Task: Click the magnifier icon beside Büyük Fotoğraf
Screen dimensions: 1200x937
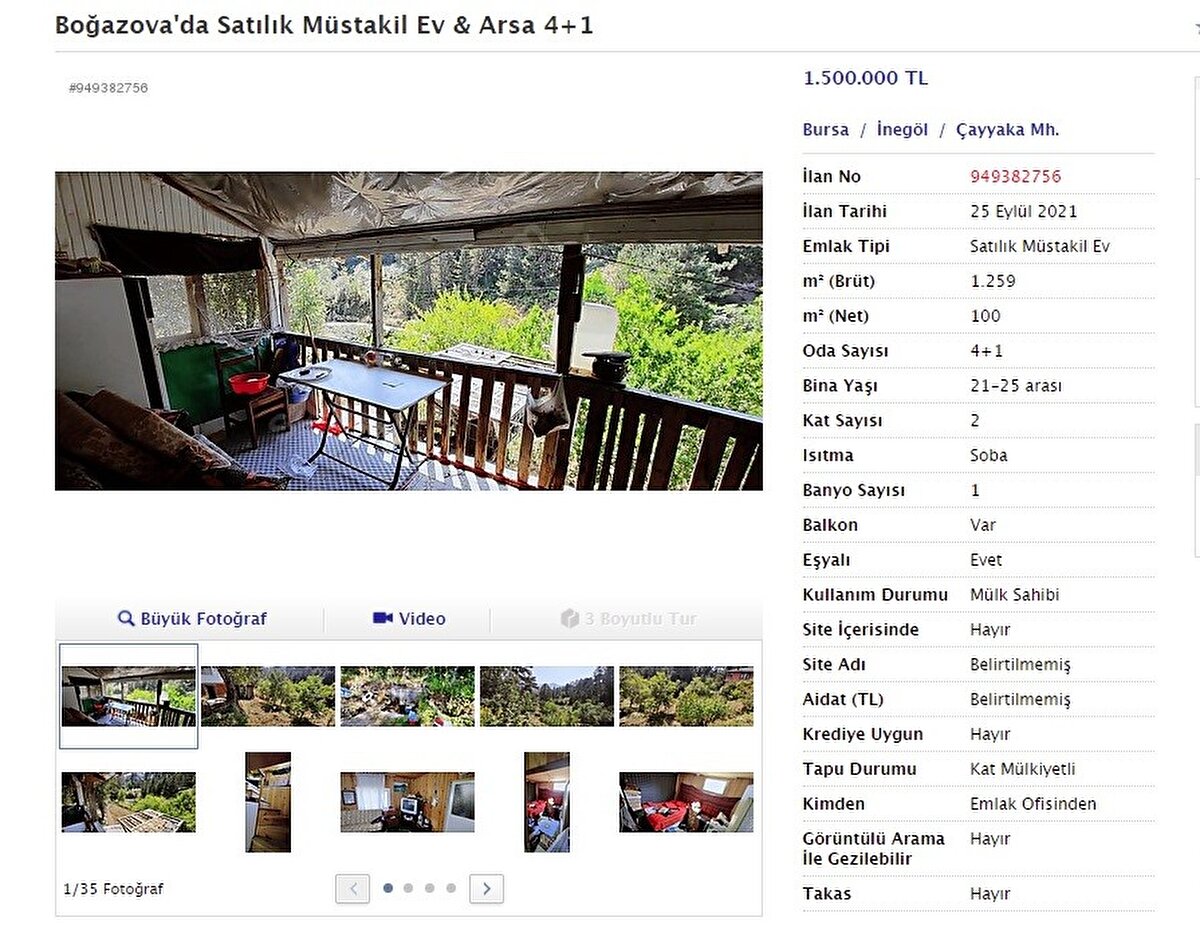Action: pyautogui.click(x=126, y=619)
